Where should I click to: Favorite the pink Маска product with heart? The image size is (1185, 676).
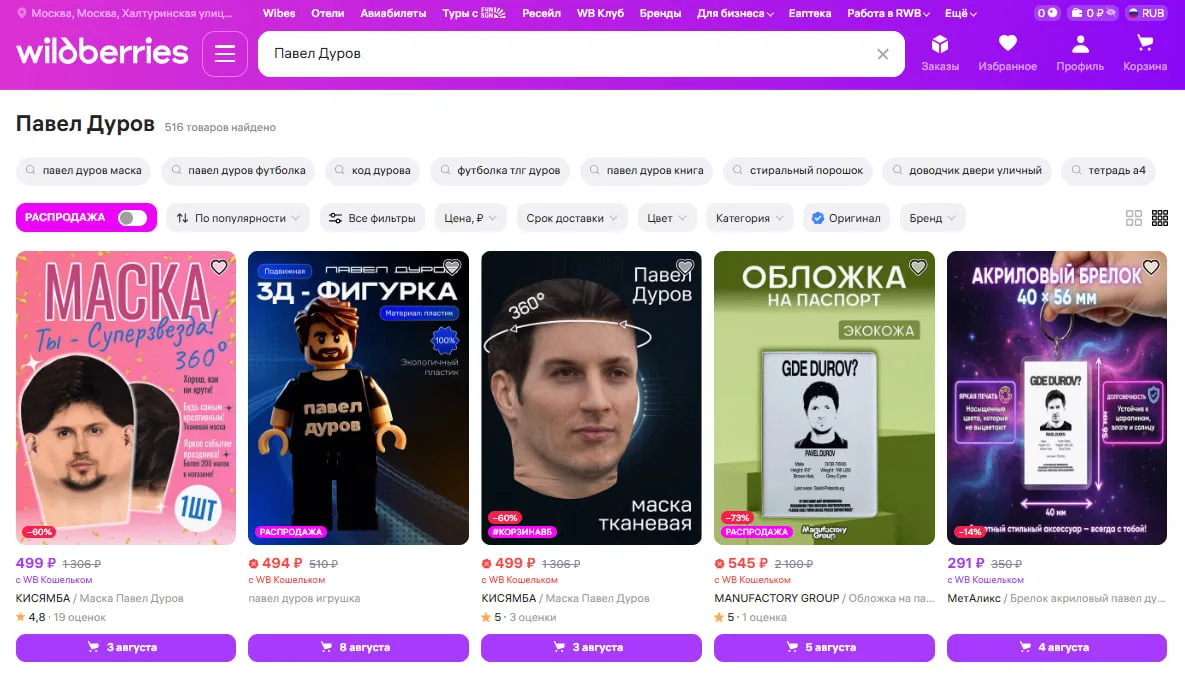[x=219, y=267]
